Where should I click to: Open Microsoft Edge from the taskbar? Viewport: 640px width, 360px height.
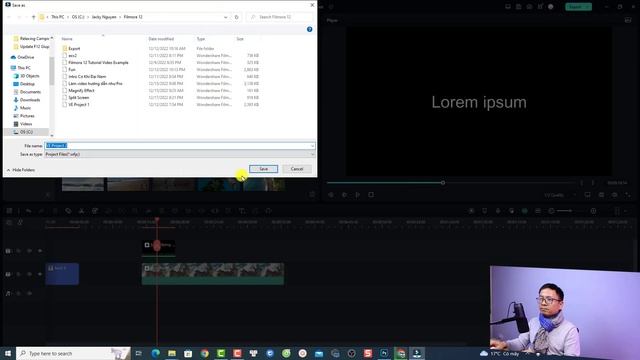point(156,353)
